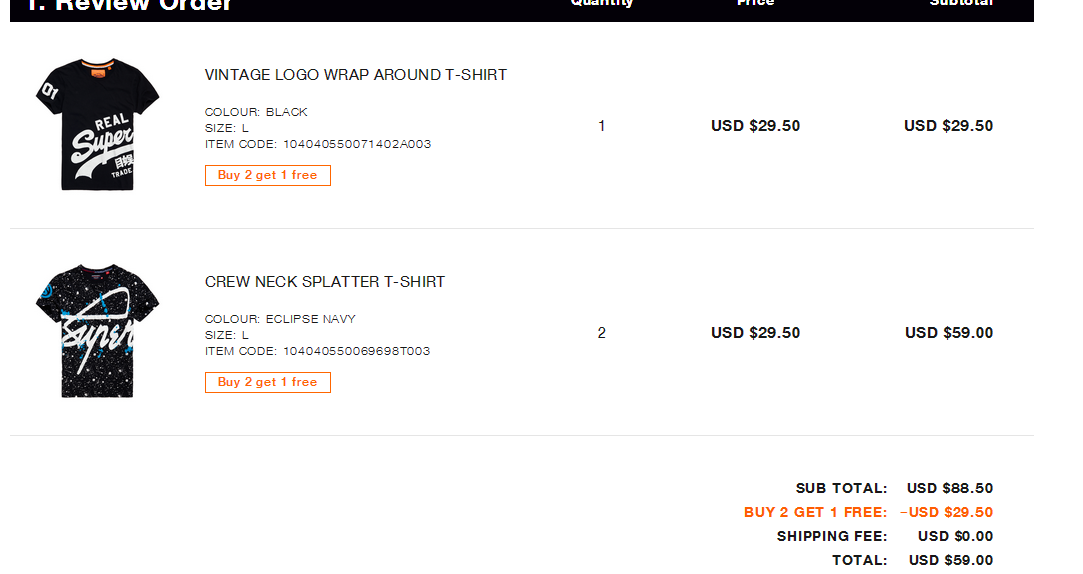
Task: Click quantity 2 of Splatter shirt
Action: pyautogui.click(x=602, y=333)
